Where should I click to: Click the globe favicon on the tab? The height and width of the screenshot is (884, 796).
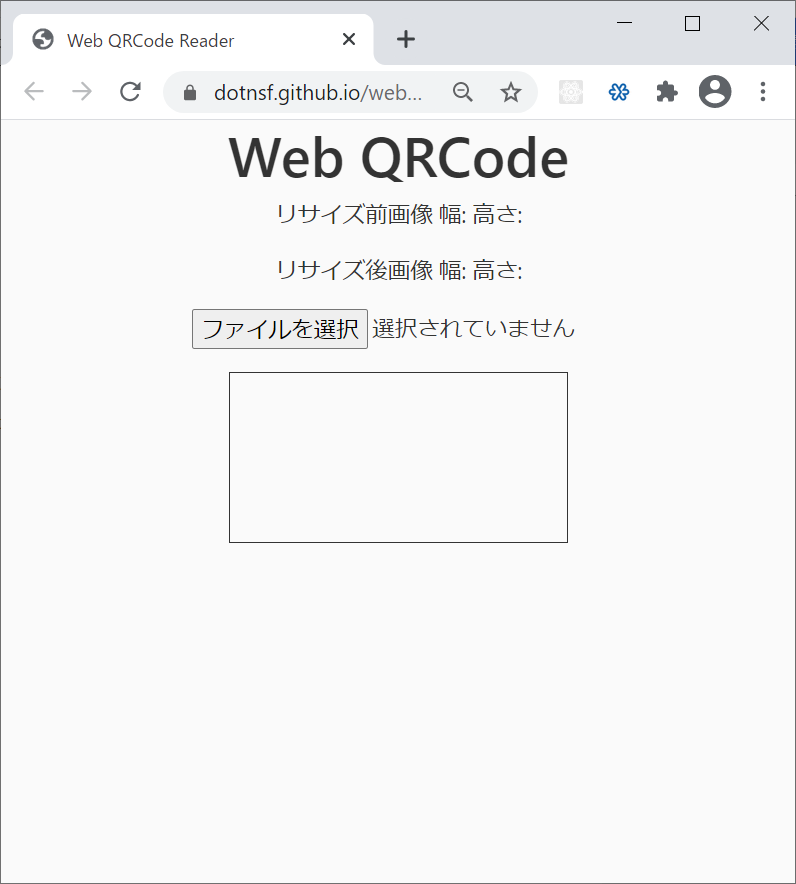[x=43, y=39]
